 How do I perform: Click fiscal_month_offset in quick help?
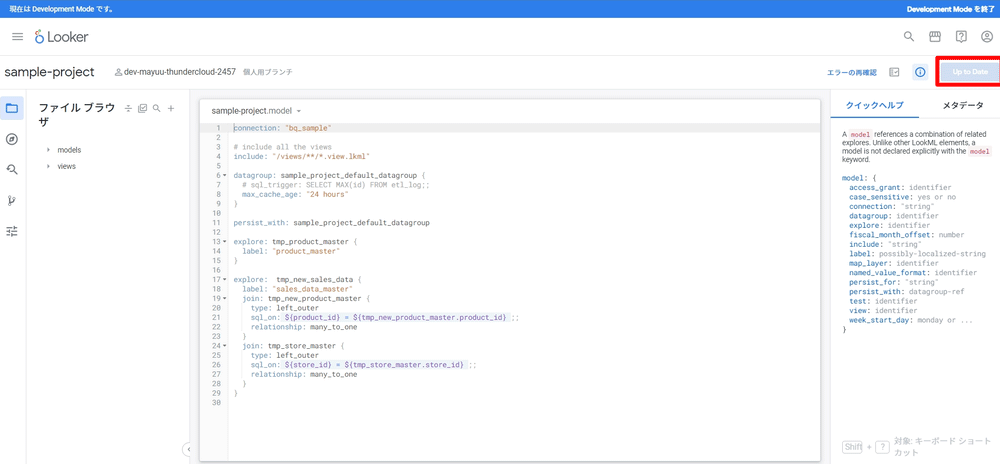point(891,235)
